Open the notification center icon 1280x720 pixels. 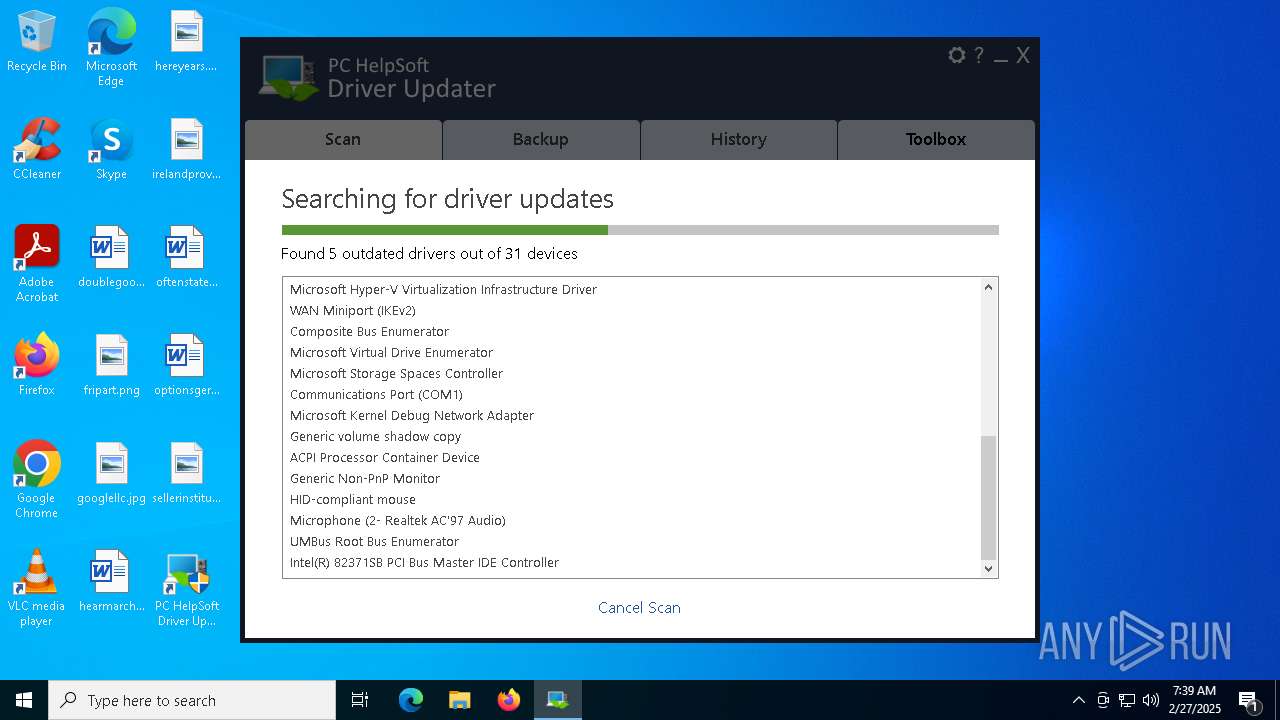1248,700
